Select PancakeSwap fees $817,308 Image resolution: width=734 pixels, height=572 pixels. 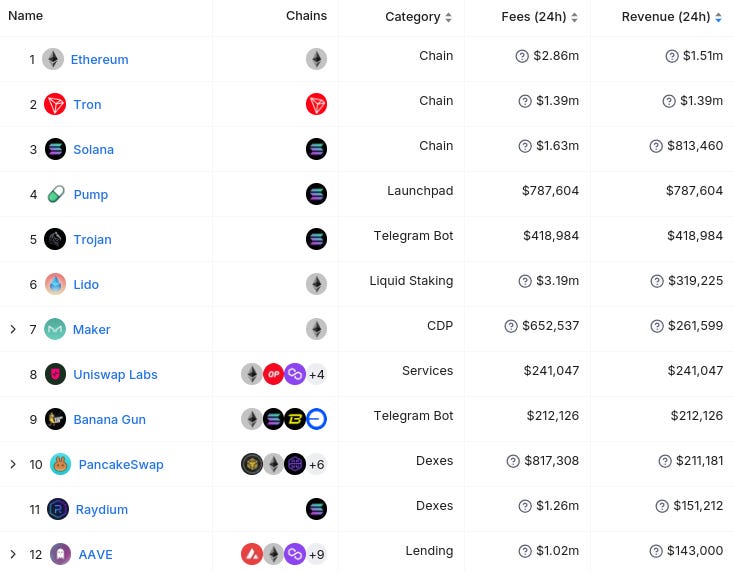pyautogui.click(x=551, y=461)
